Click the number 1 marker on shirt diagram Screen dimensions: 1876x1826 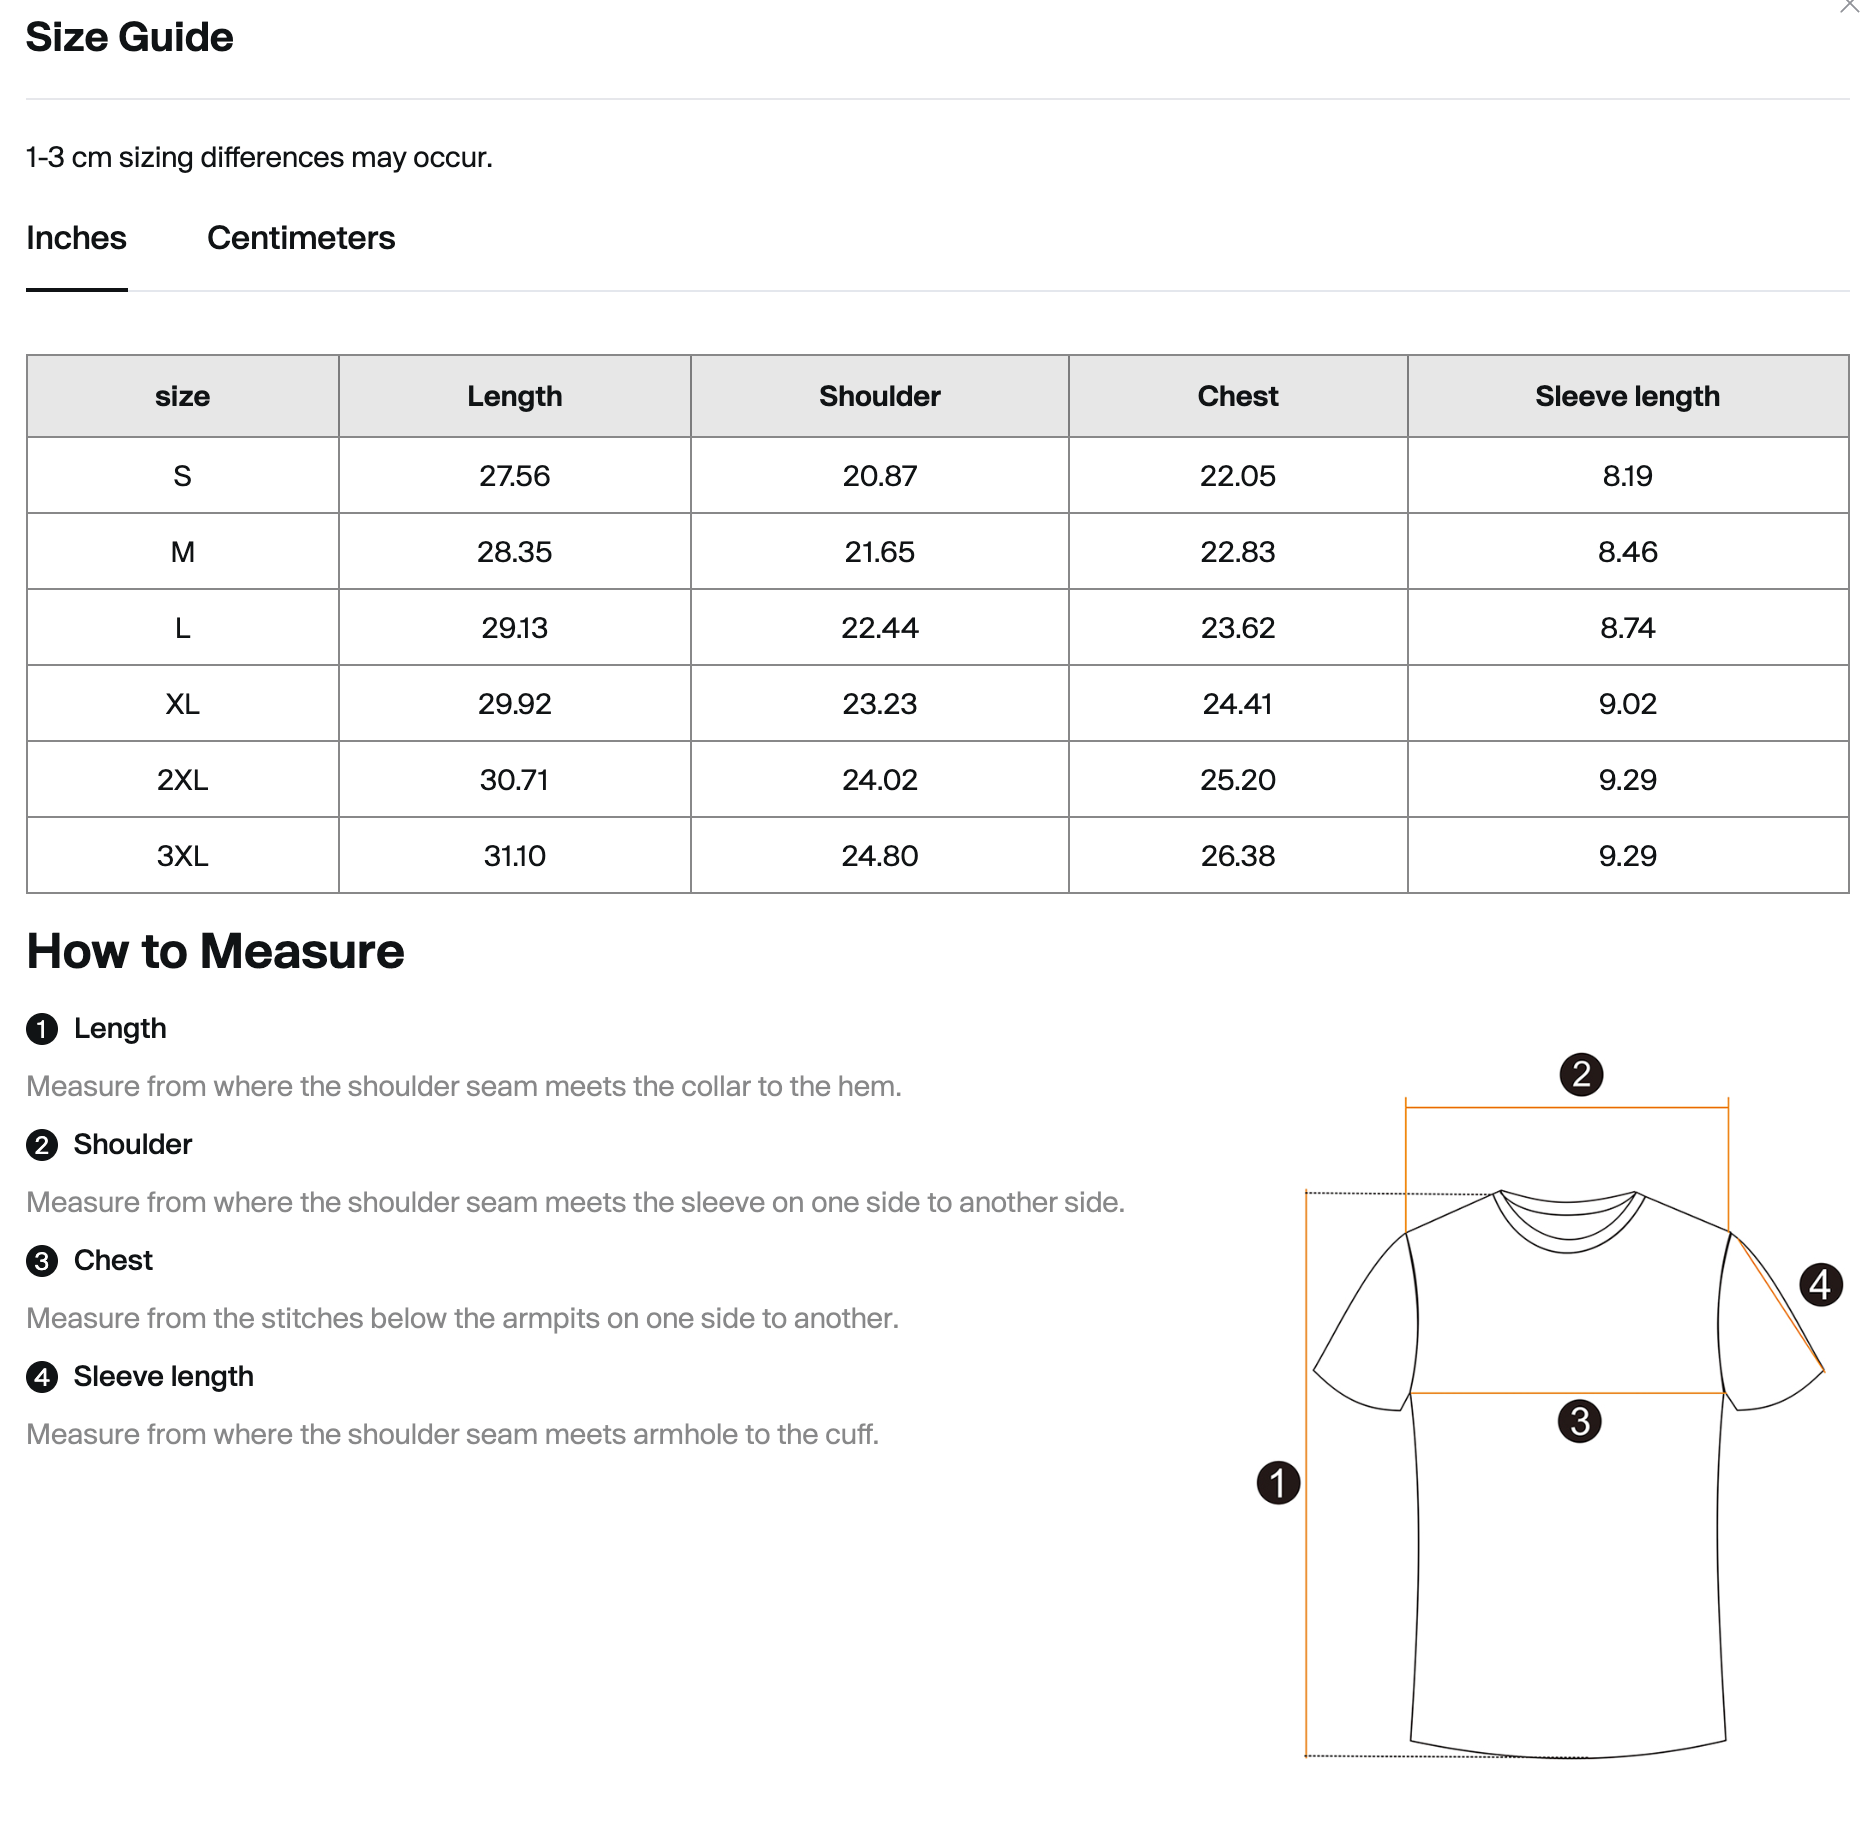click(x=1278, y=1482)
